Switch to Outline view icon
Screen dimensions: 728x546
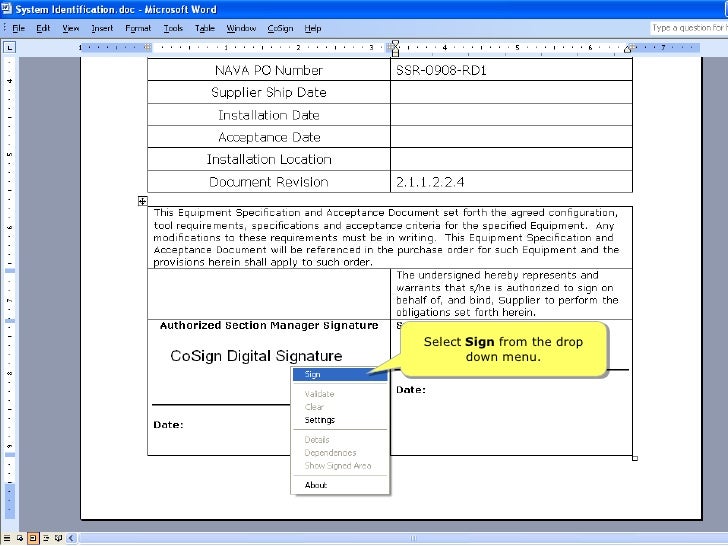[46, 538]
